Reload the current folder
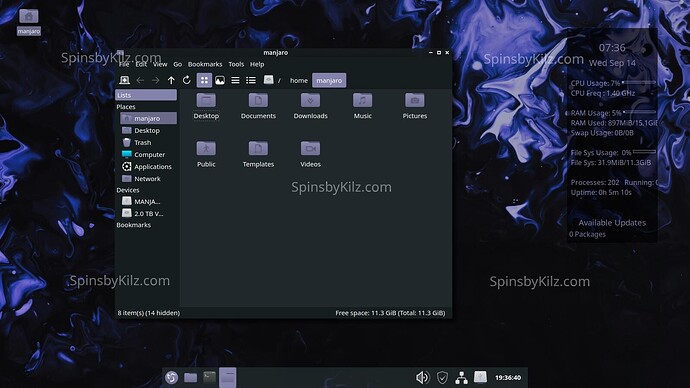 pyautogui.click(x=187, y=80)
